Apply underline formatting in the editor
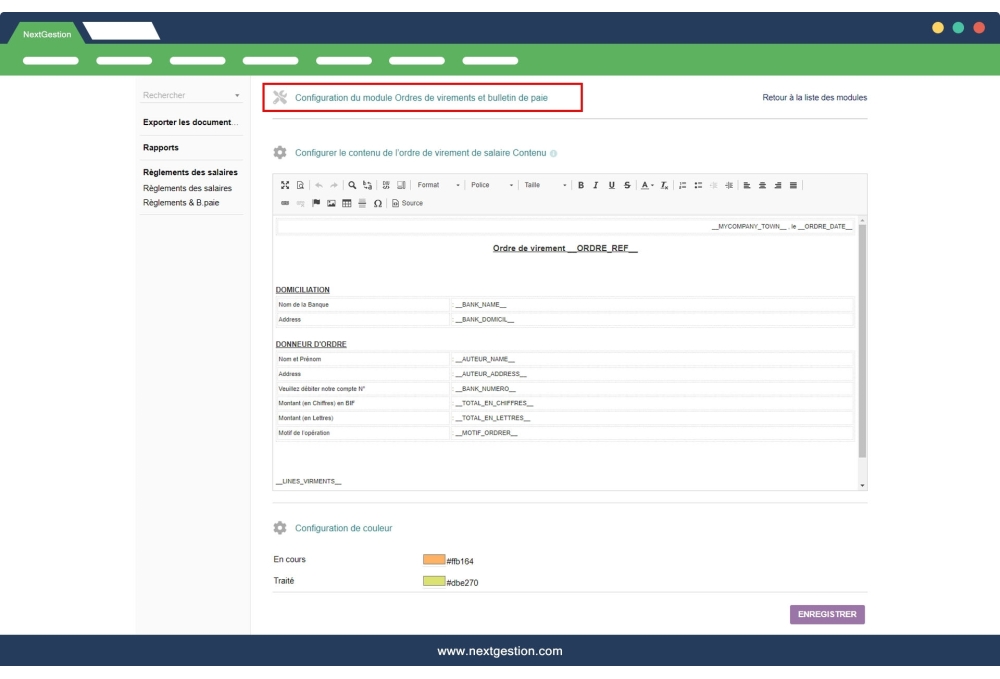The height and width of the screenshot is (679, 1000). click(x=612, y=185)
